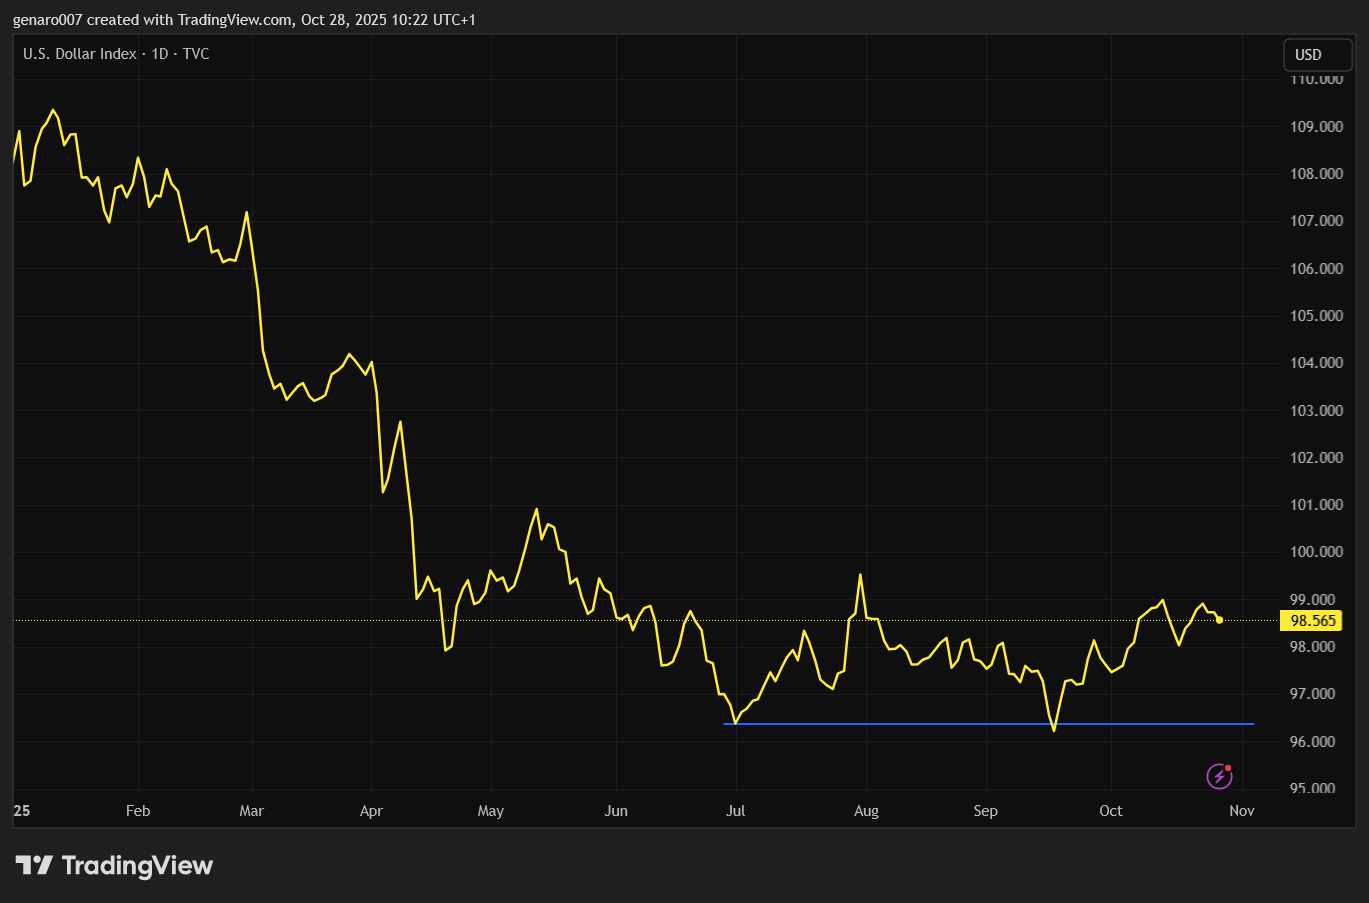Image resolution: width=1369 pixels, height=903 pixels.
Task: Click the blue horizontal support line
Action: click(x=988, y=723)
